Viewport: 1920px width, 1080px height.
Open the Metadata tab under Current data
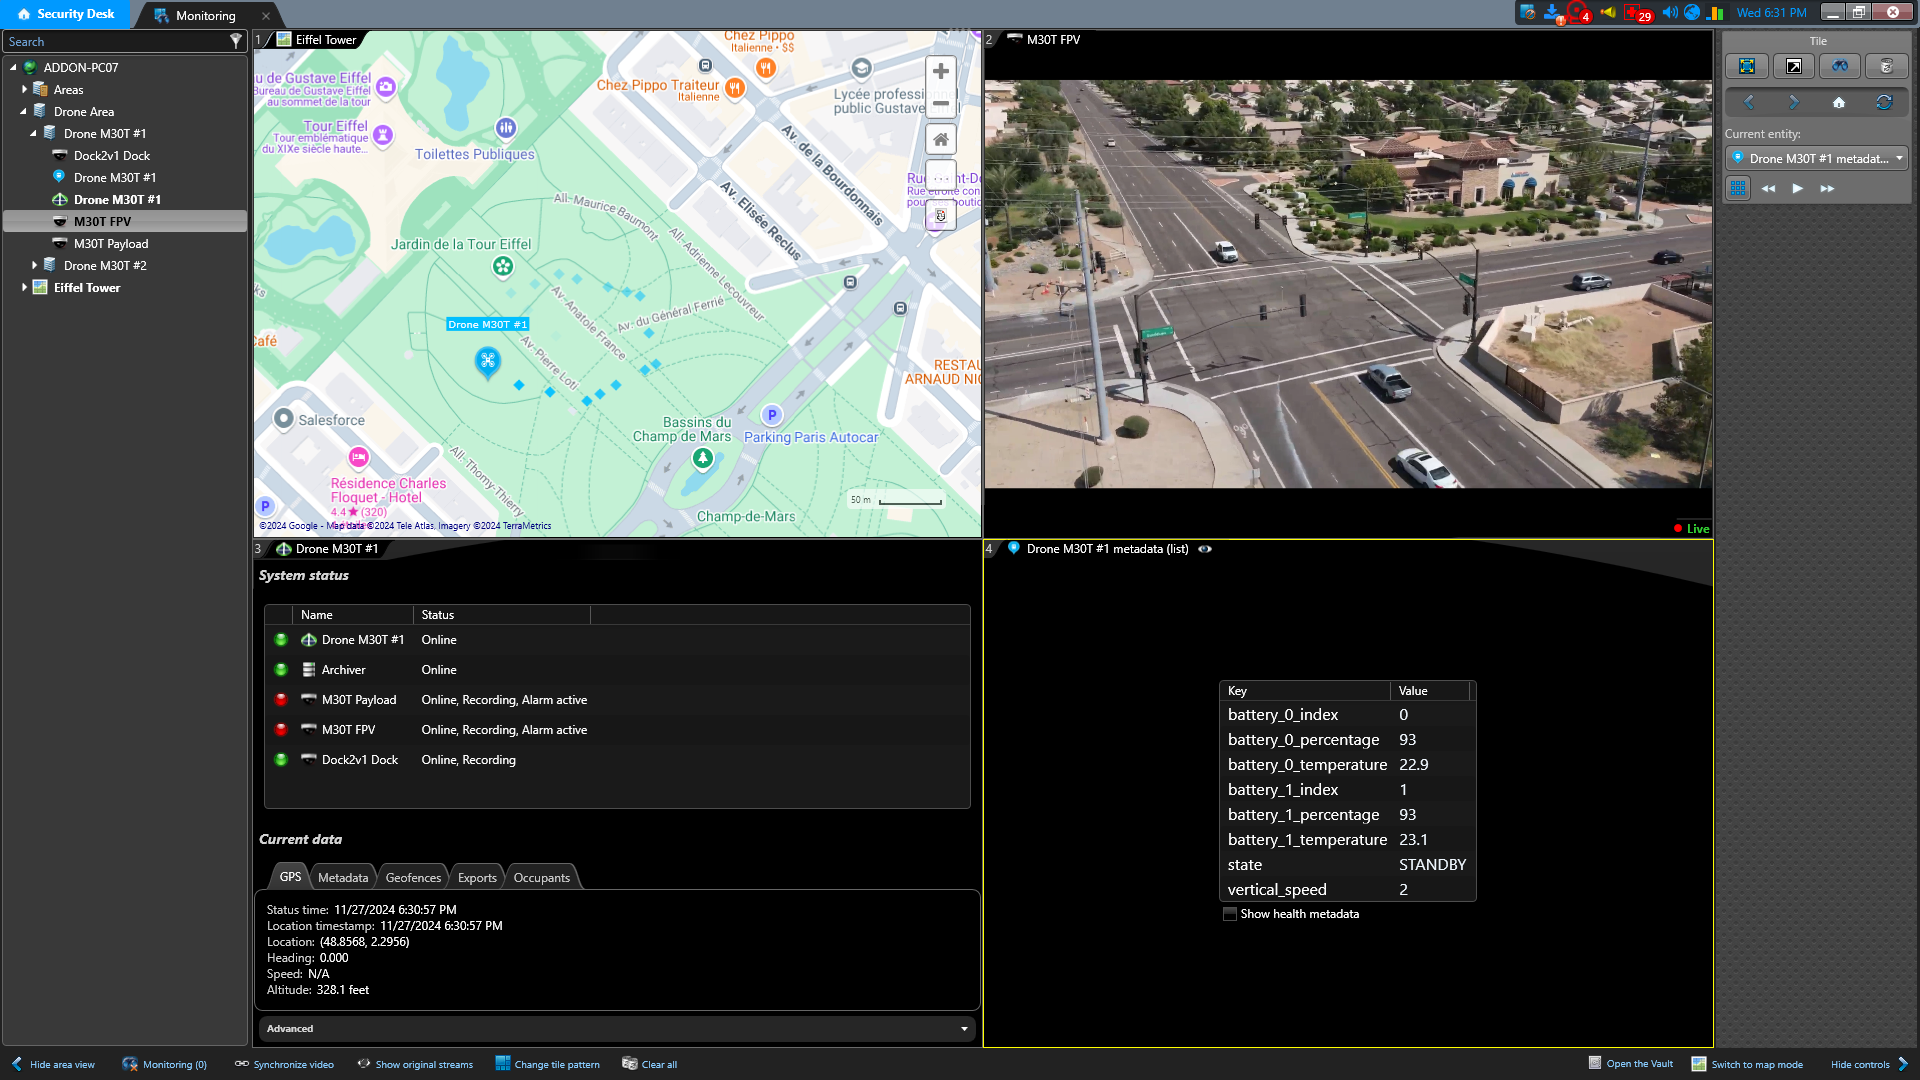pyautogui.click(x=343, y=877)
